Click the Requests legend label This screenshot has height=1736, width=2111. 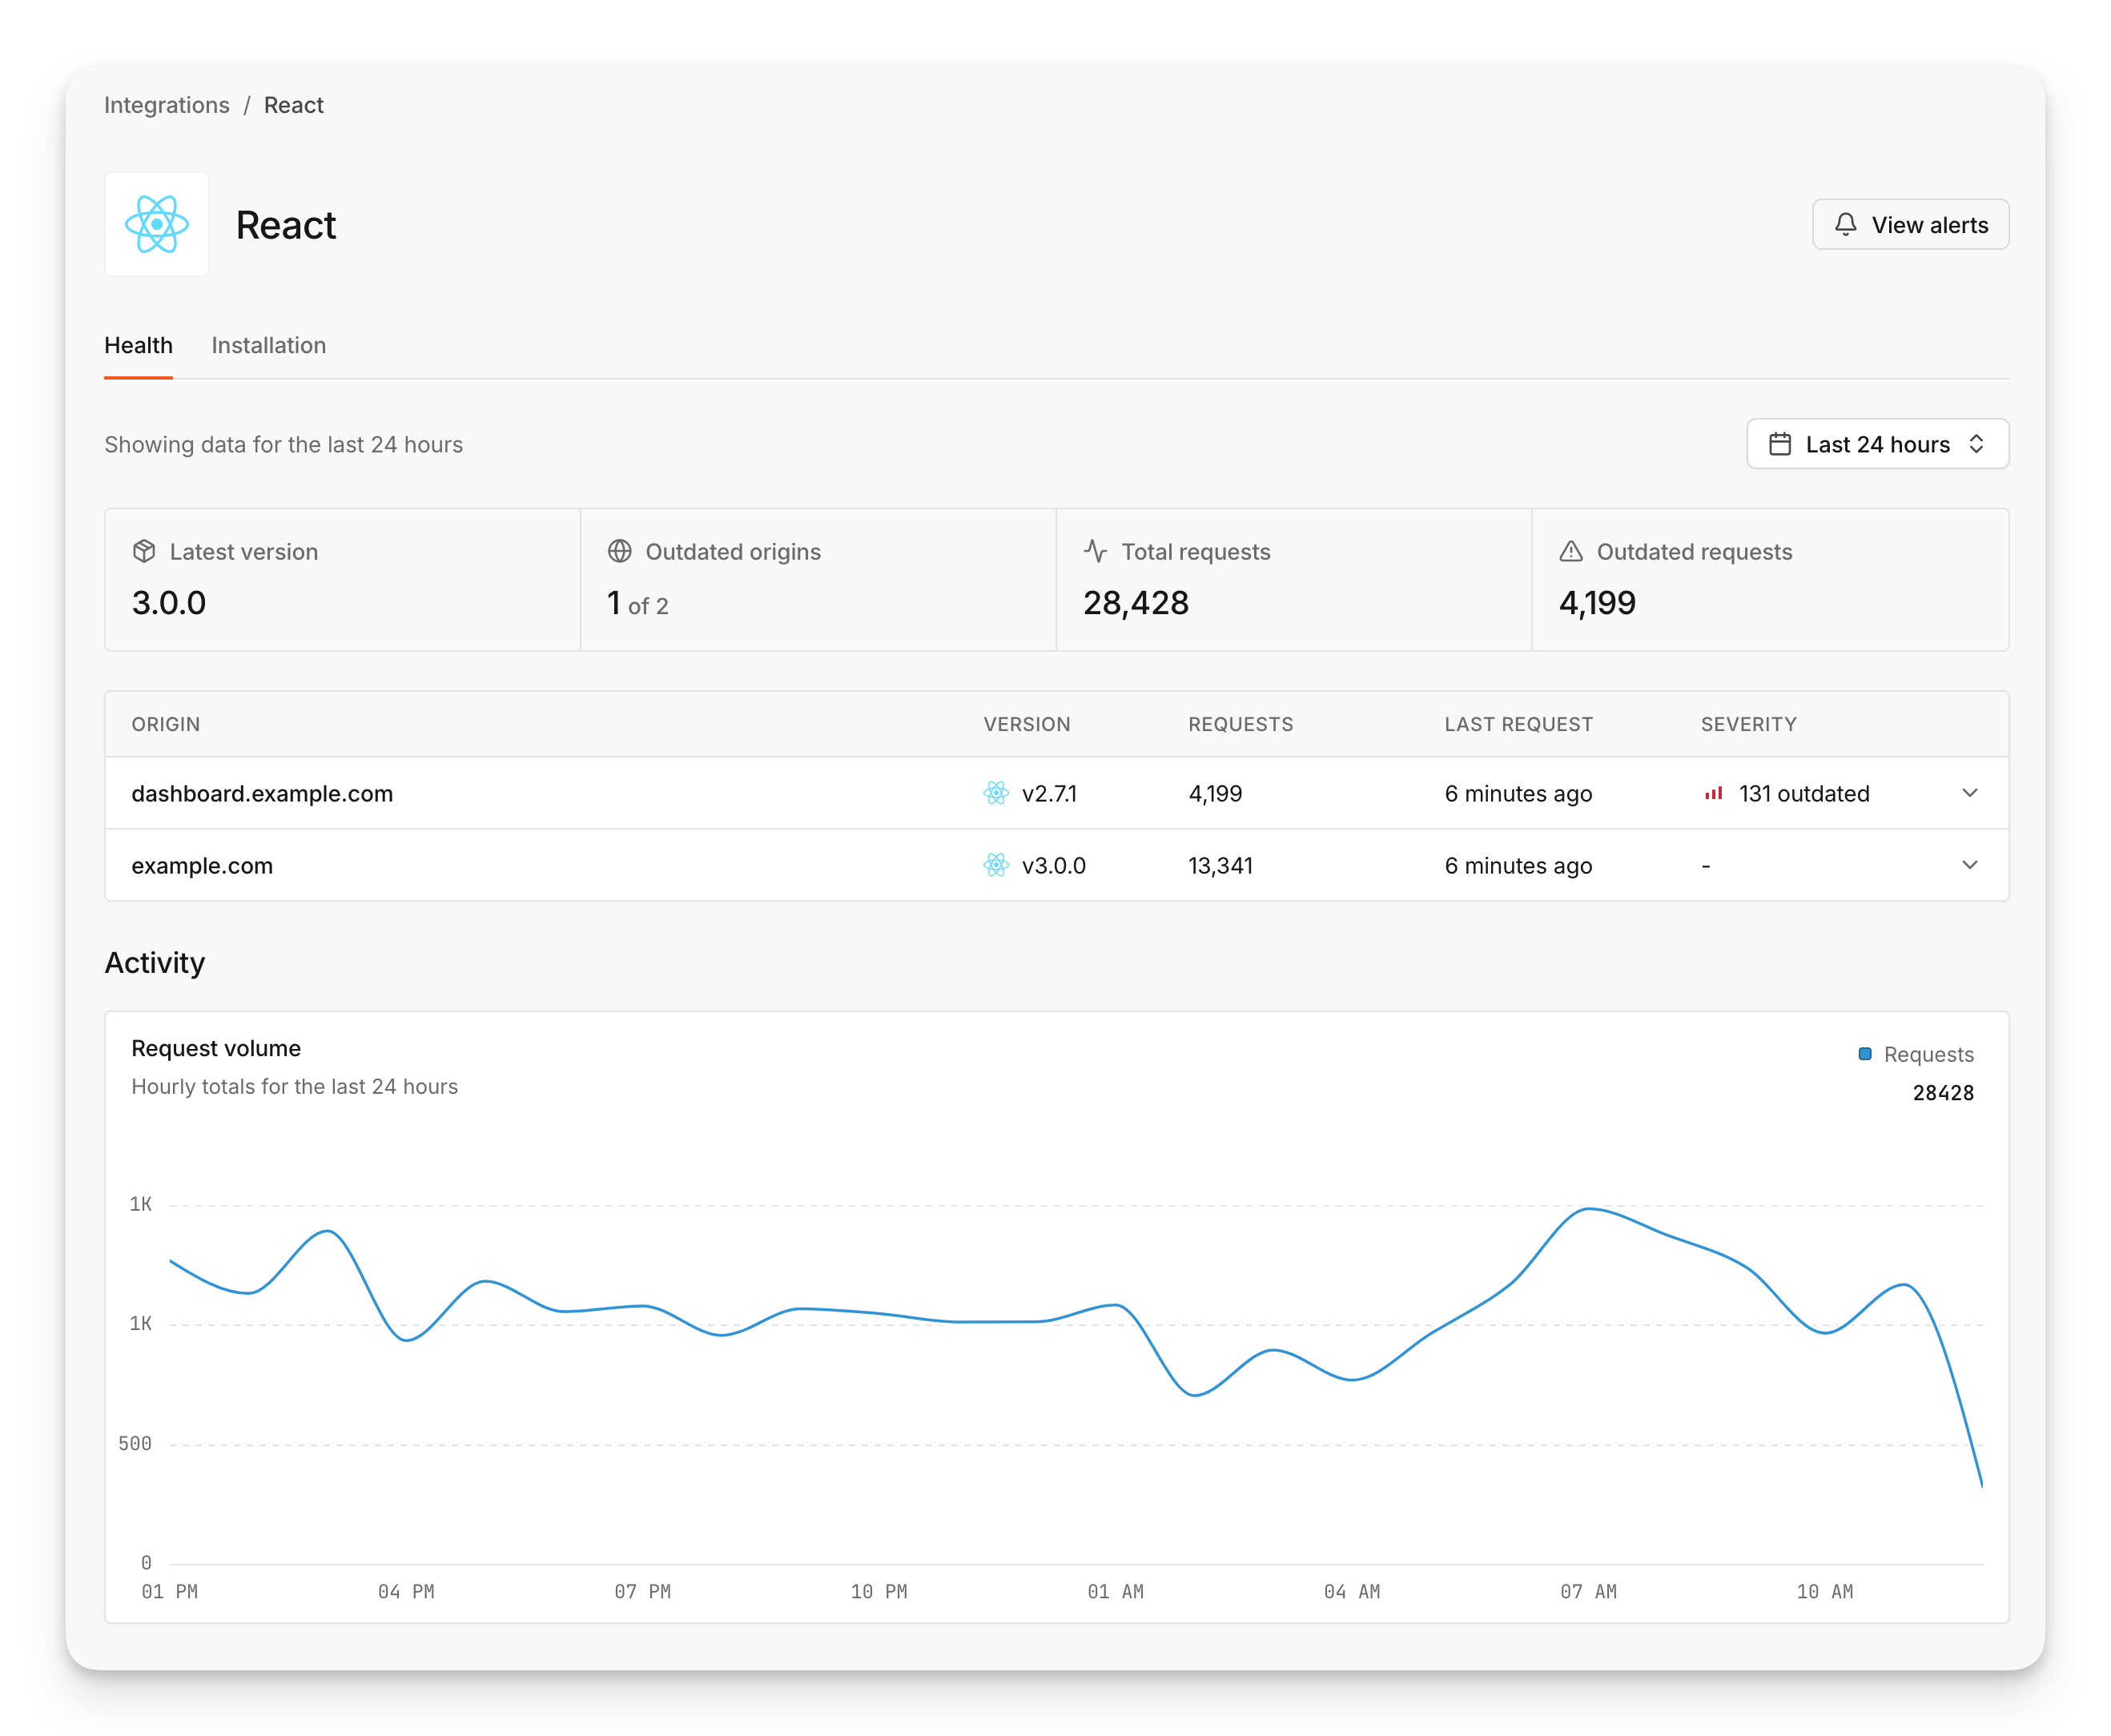click(1928, 1054)
